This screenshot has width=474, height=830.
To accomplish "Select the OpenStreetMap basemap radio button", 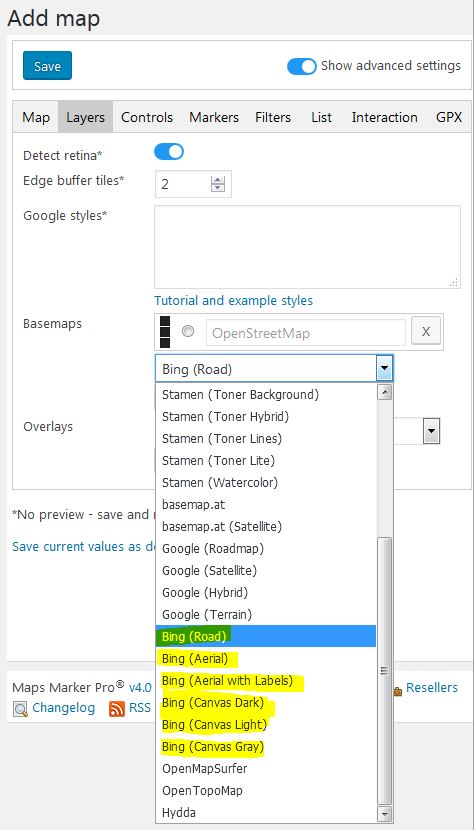I will [187, 331].
